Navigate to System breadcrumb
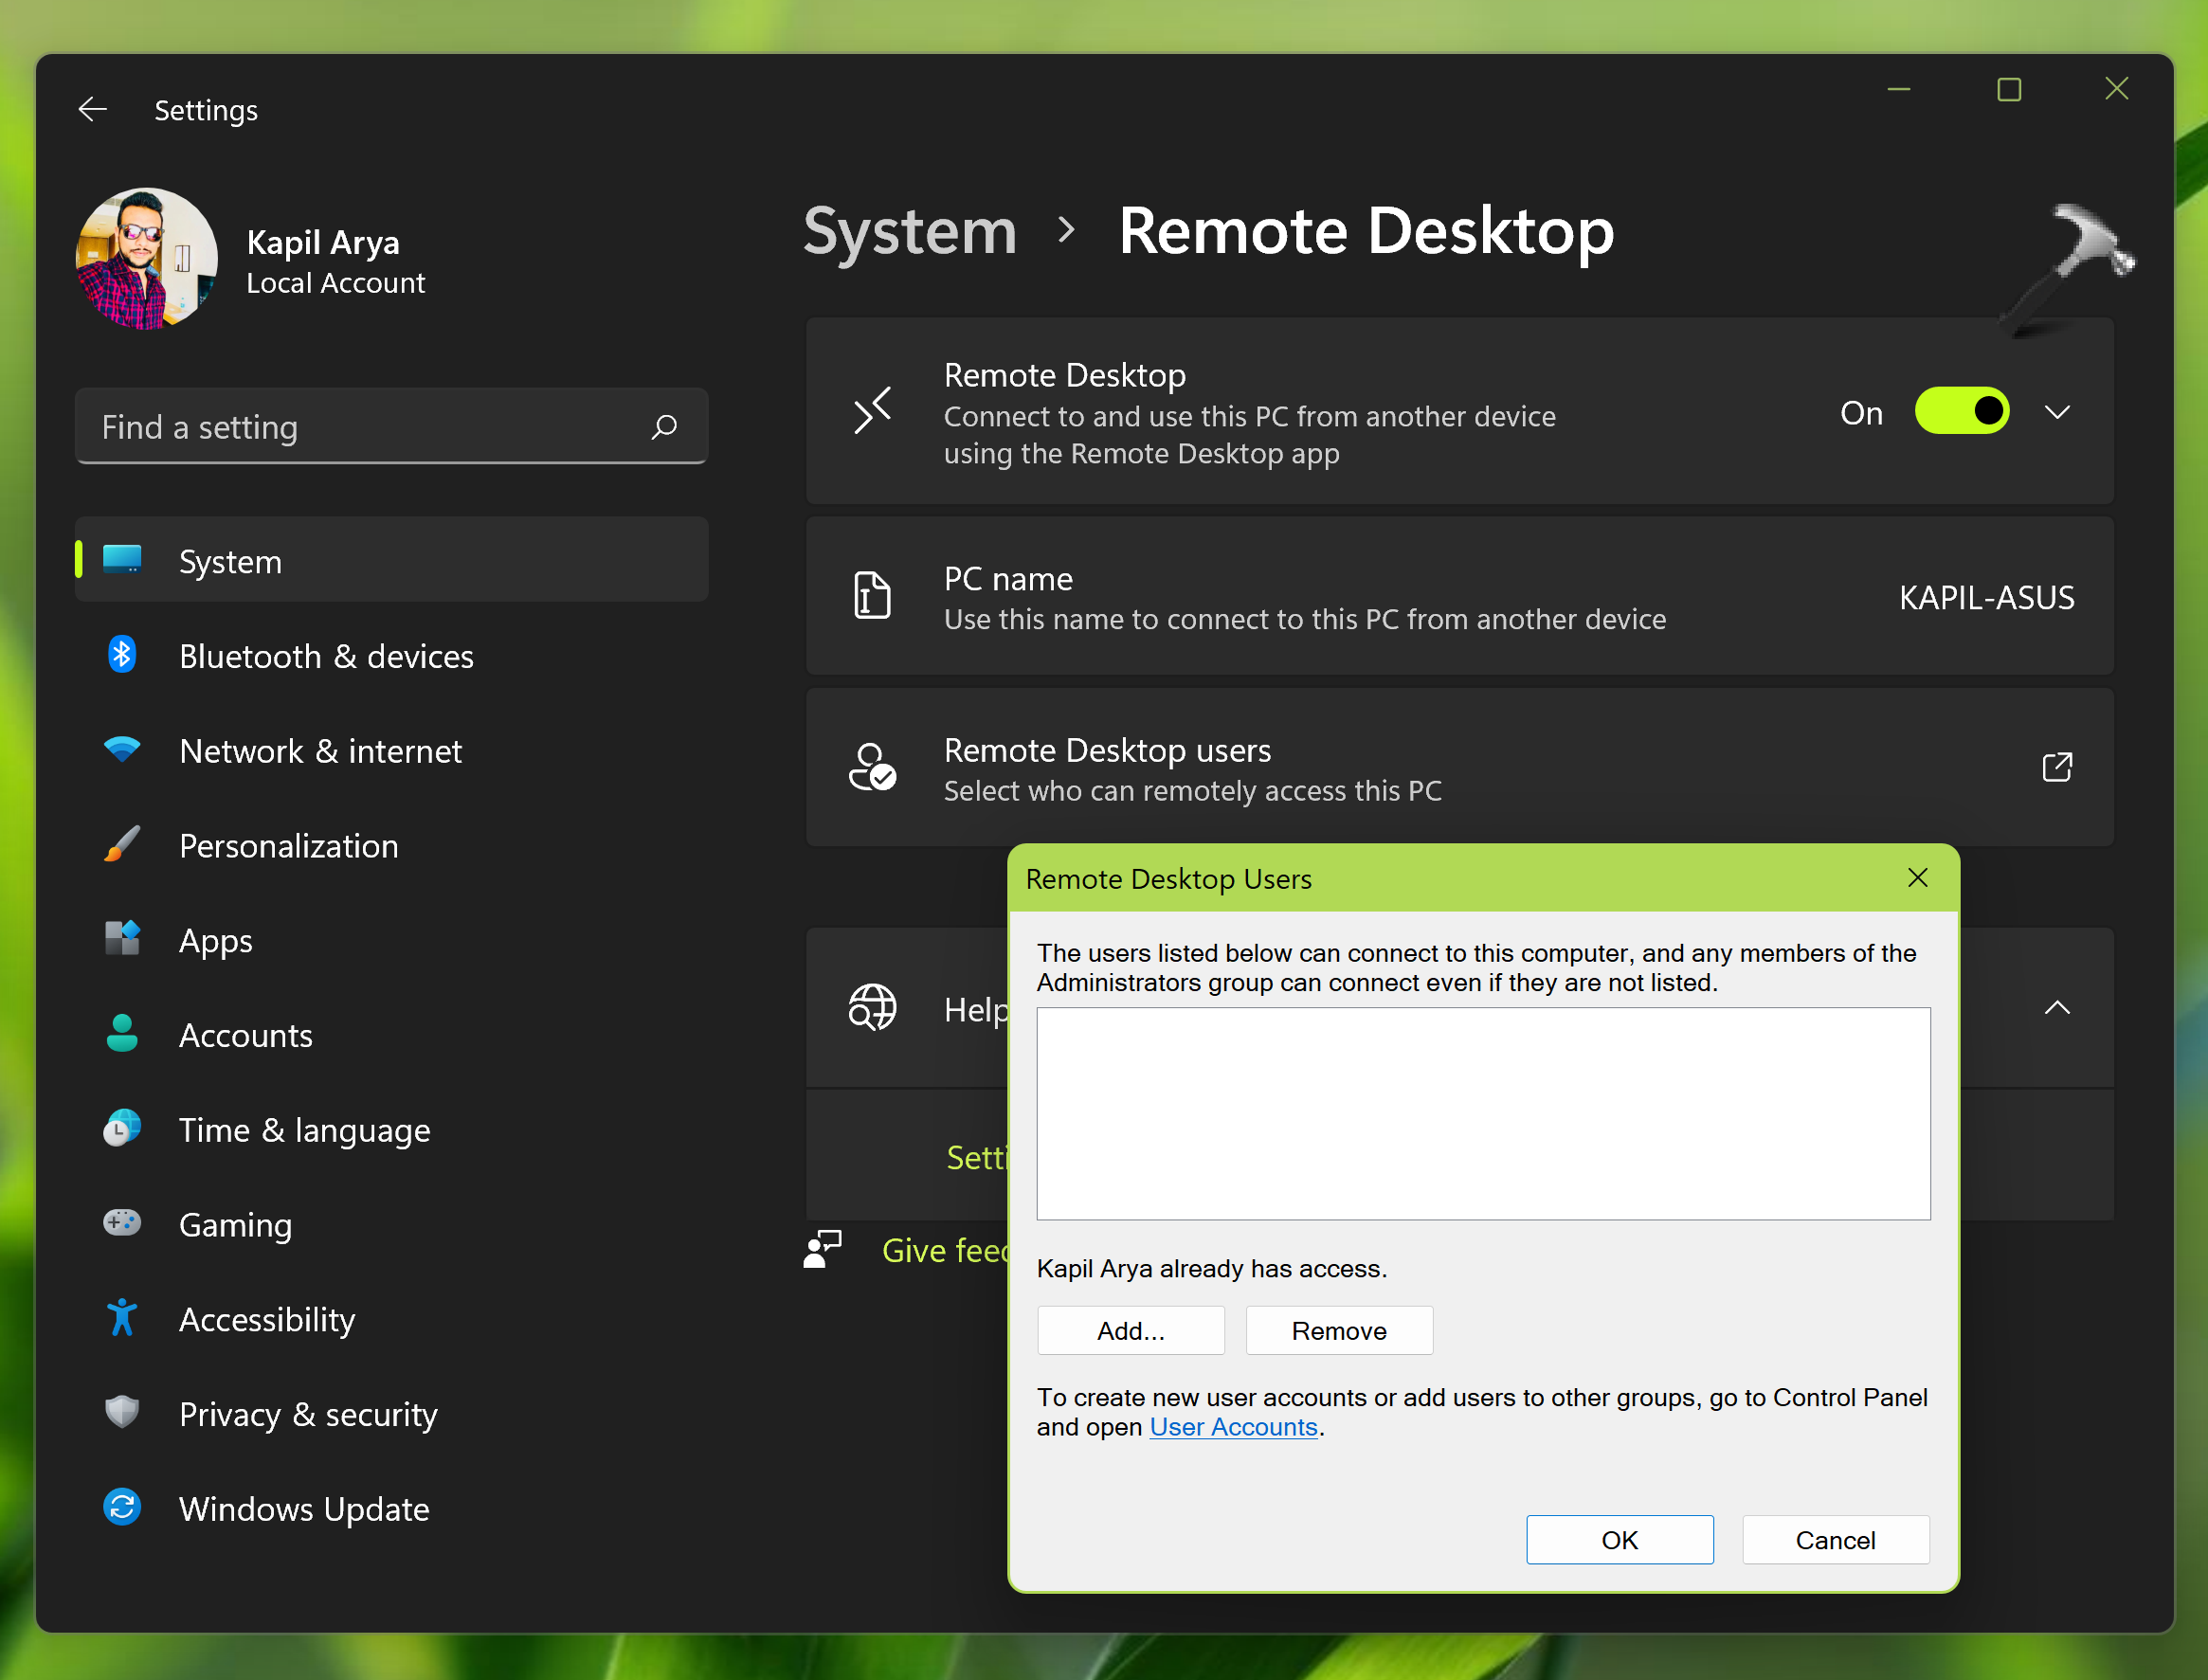Viewport: 2208px width, 1680px height. (909, 232)
